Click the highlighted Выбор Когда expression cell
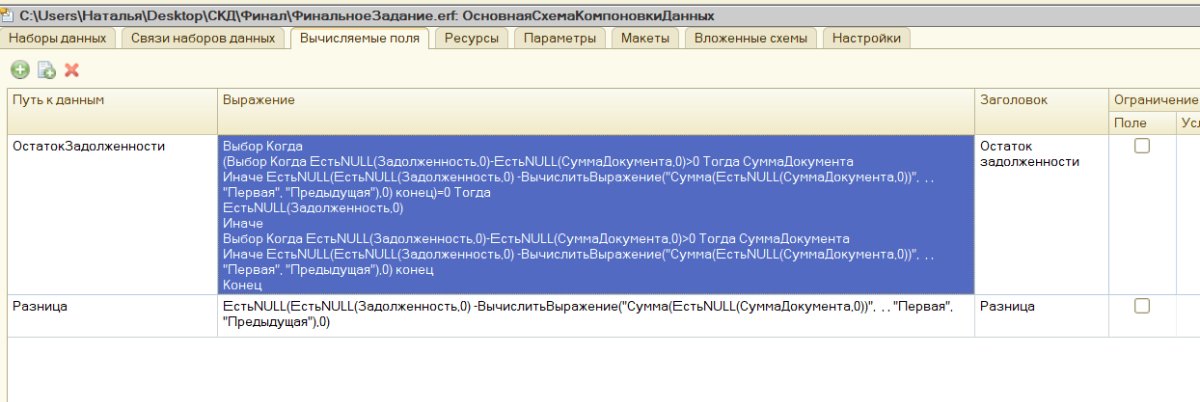The image size is (1200, 402). tap(595, 215)
